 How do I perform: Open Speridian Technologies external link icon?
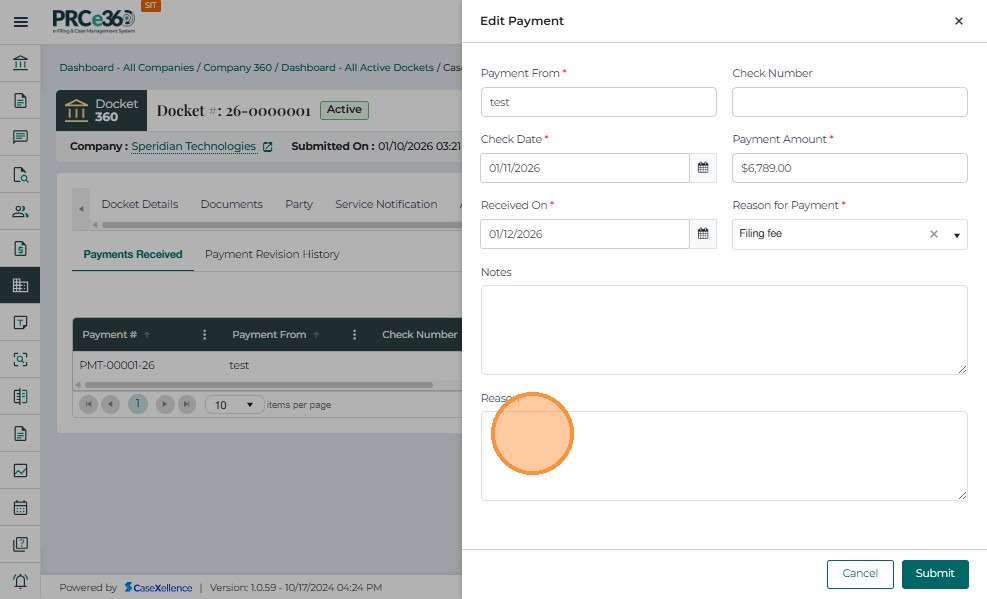267,147
